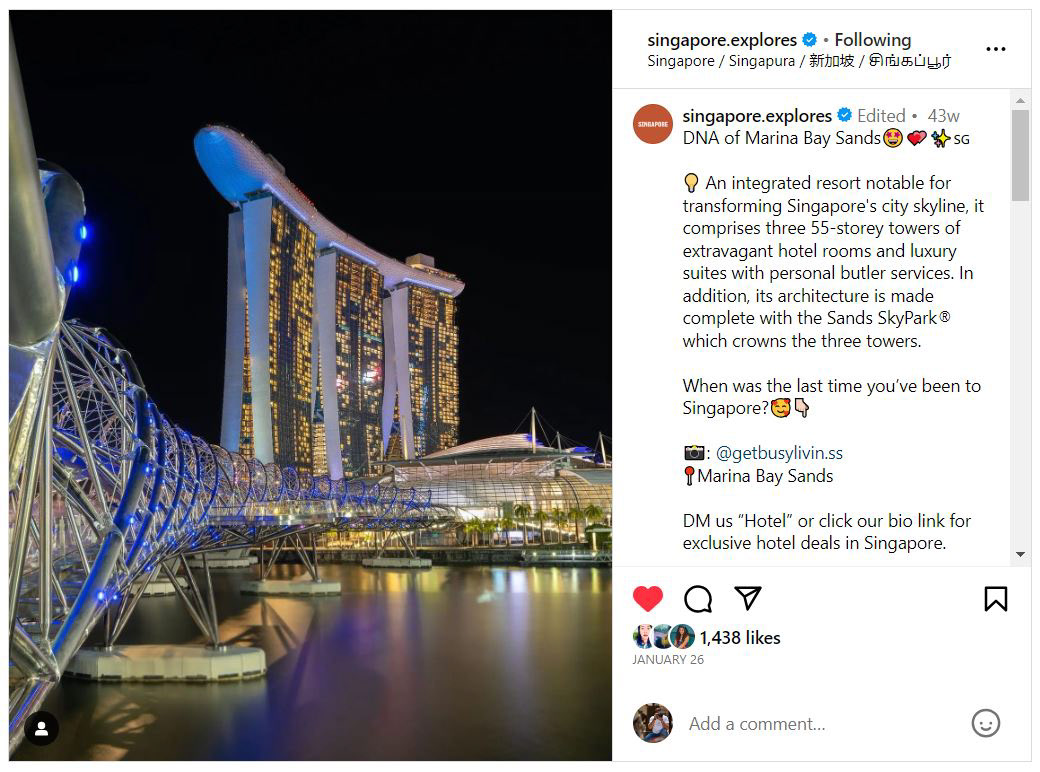View list of 1,438 likes
This screenshot has width=1040, height=772.
point(740,637)
